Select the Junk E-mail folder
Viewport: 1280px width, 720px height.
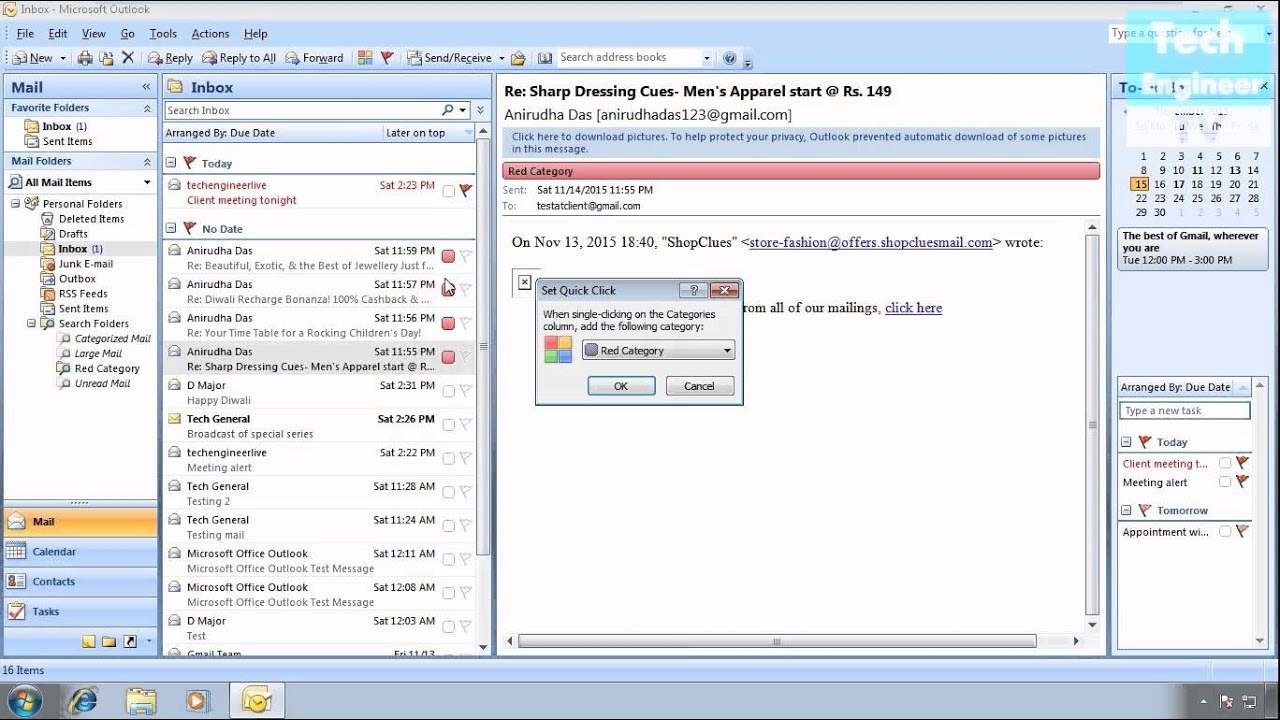click(85, 264)
